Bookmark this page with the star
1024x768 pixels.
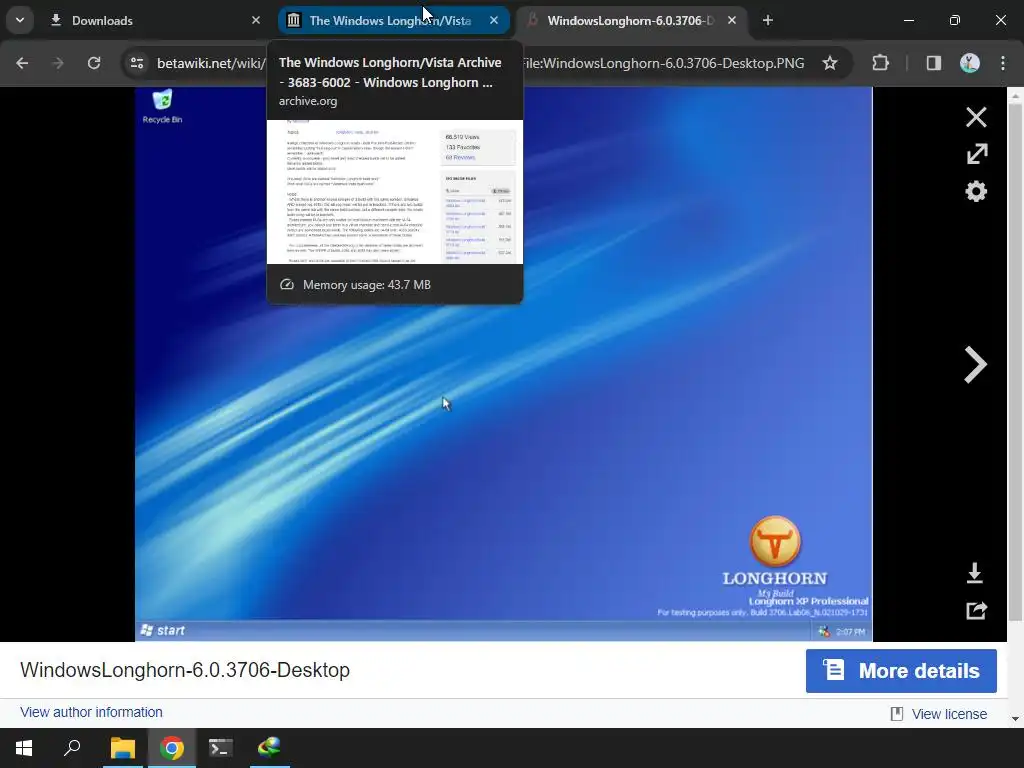coord(829,63)
